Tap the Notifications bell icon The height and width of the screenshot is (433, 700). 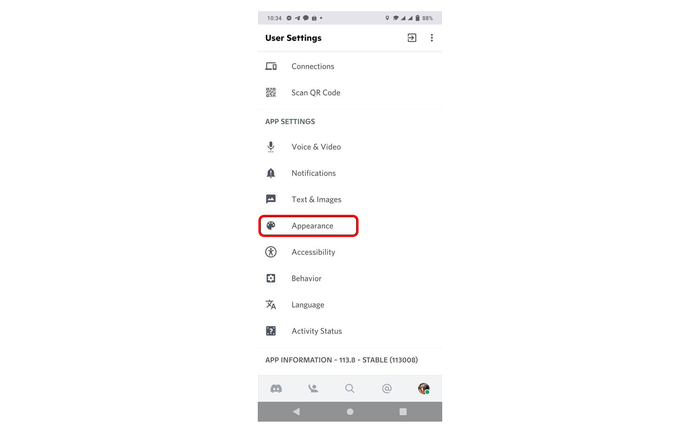[271, 173]
